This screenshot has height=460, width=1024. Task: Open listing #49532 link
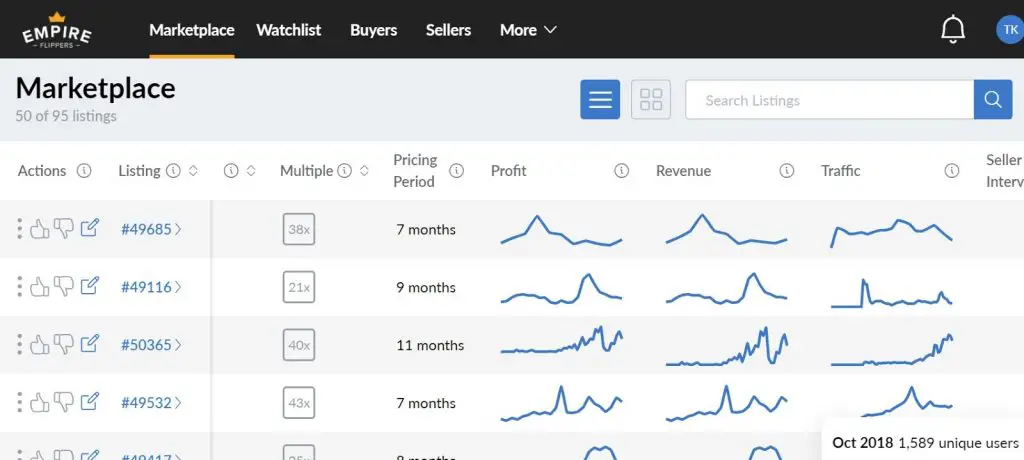pos(152,402)
